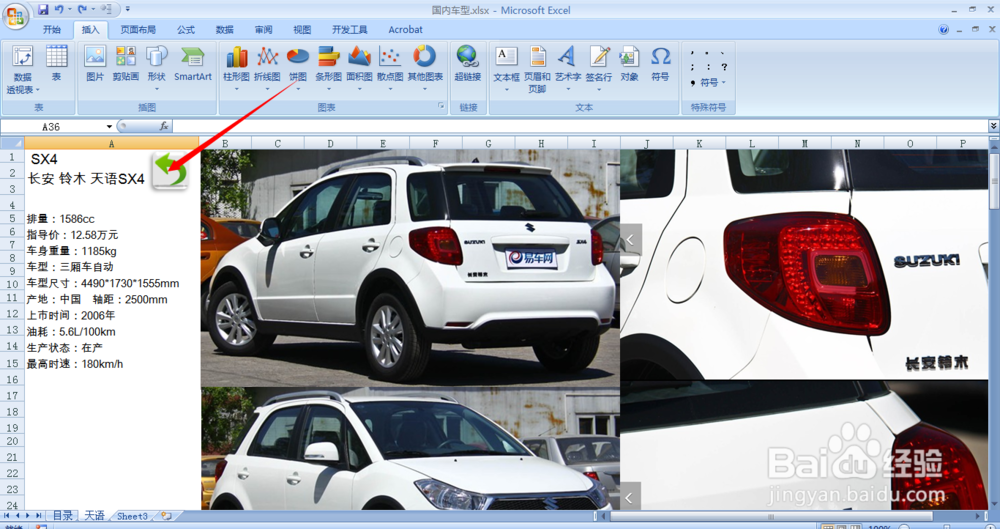Image resolution: width=1000 pixels, height=529 pixels.
Task: Insert WordArt (艺术字)
Action: pos(568,67)
